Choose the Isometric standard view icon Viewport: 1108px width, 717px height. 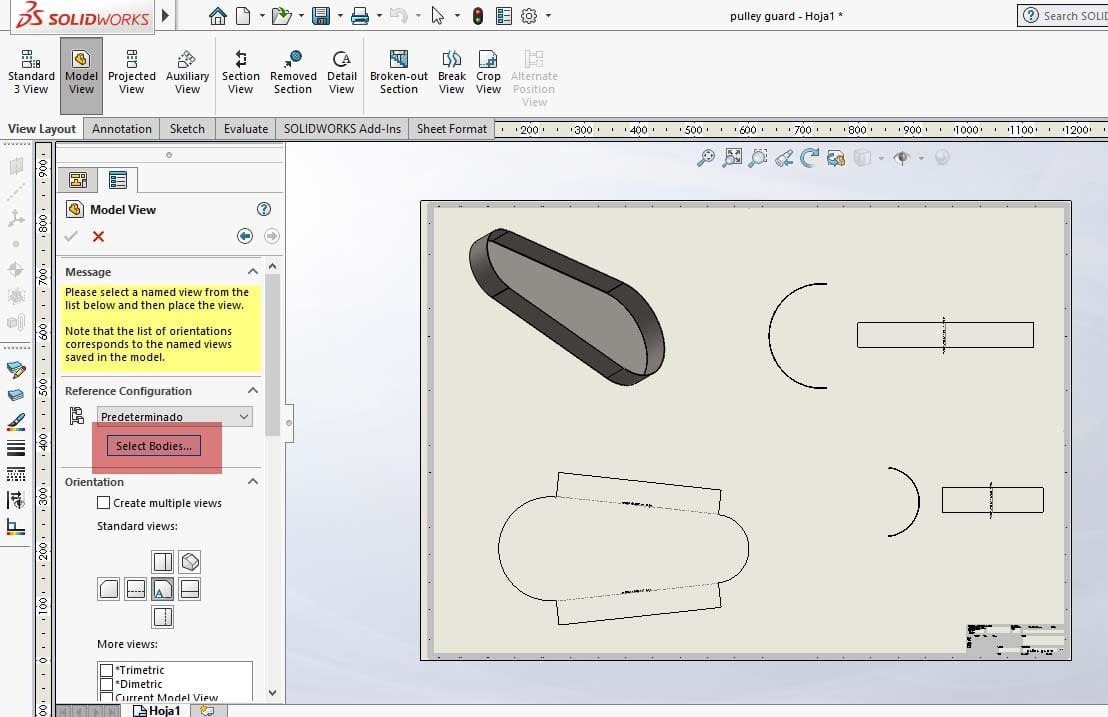187,561
